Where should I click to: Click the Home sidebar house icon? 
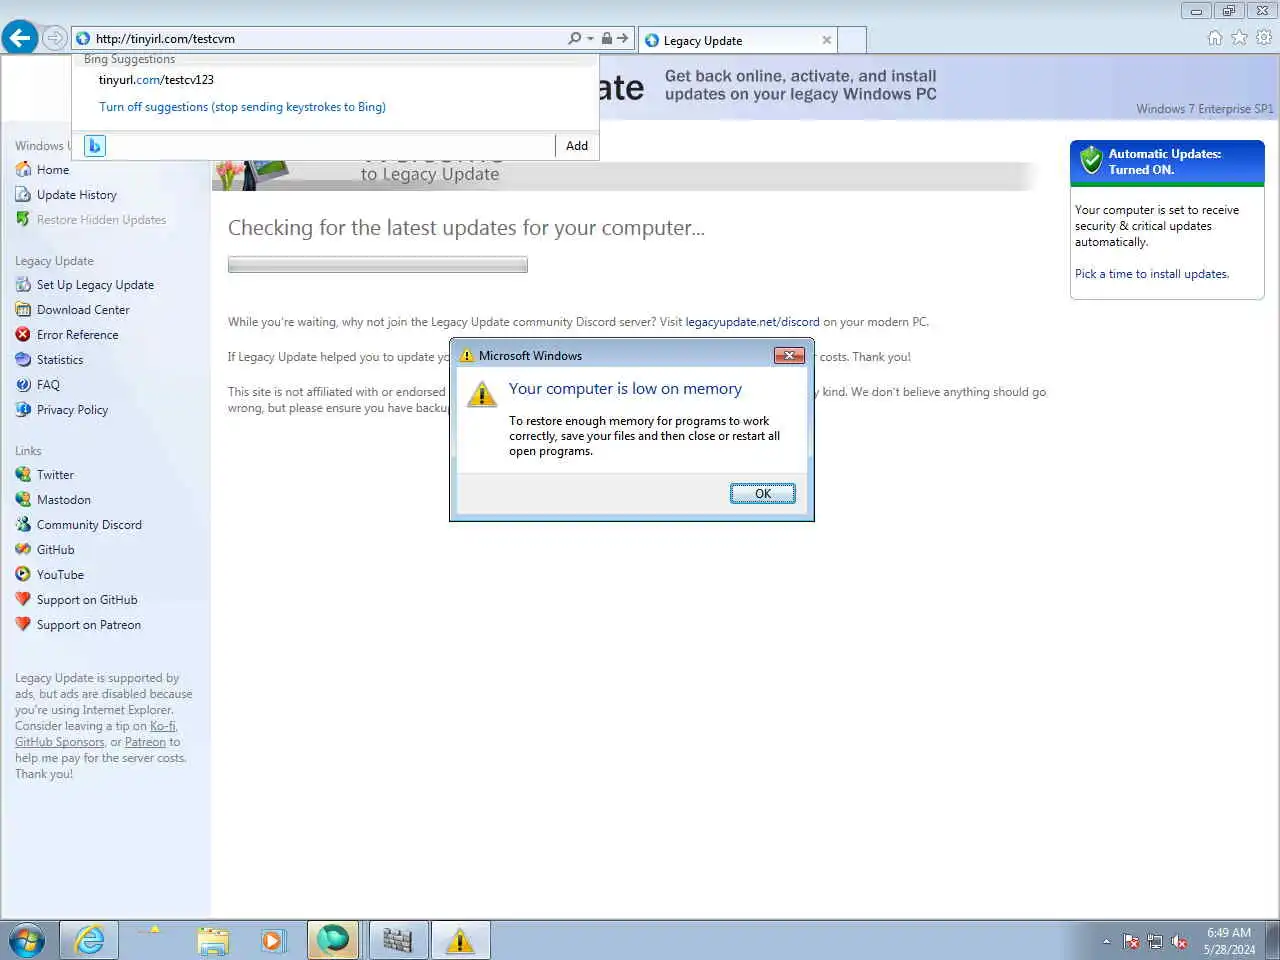tap(24, 169)
